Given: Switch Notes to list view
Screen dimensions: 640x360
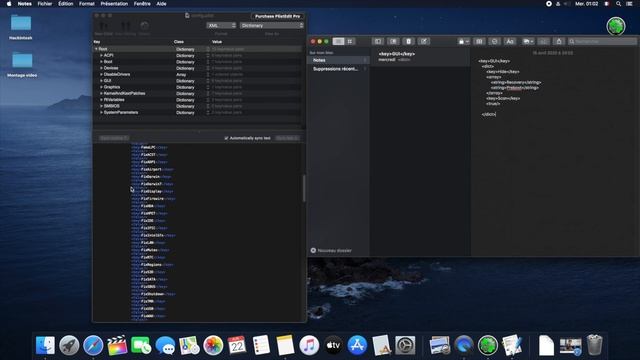Looking at the screenshot, I should click(338, 41).
